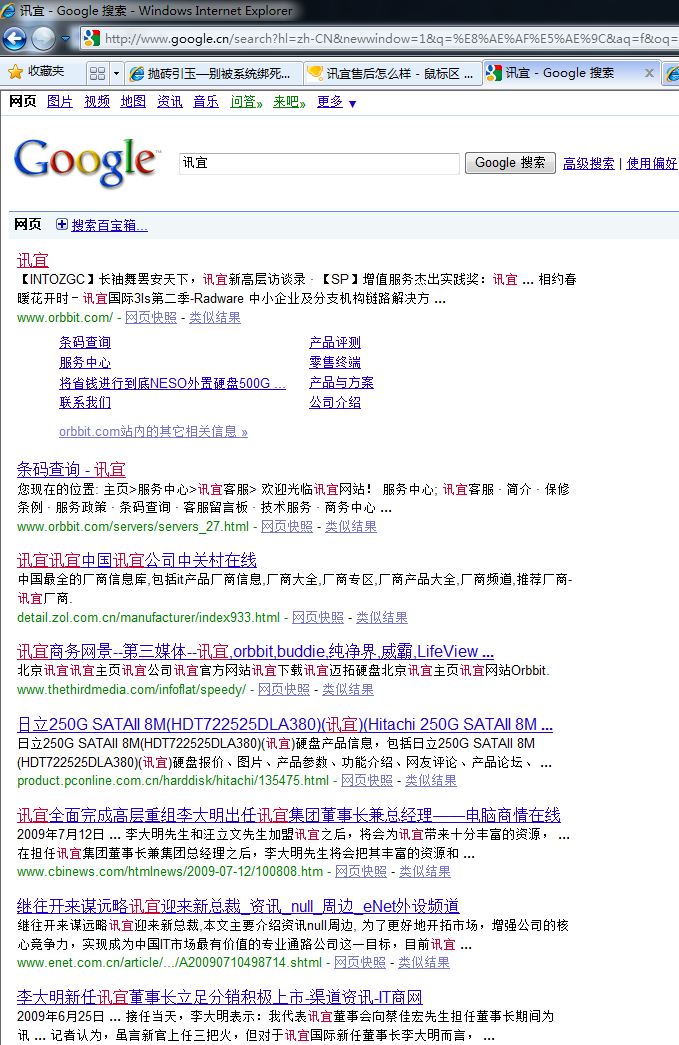This screenshot has width=679, height=1045.
Task: Click the Google 搜索 button
Action: point(510,163)
